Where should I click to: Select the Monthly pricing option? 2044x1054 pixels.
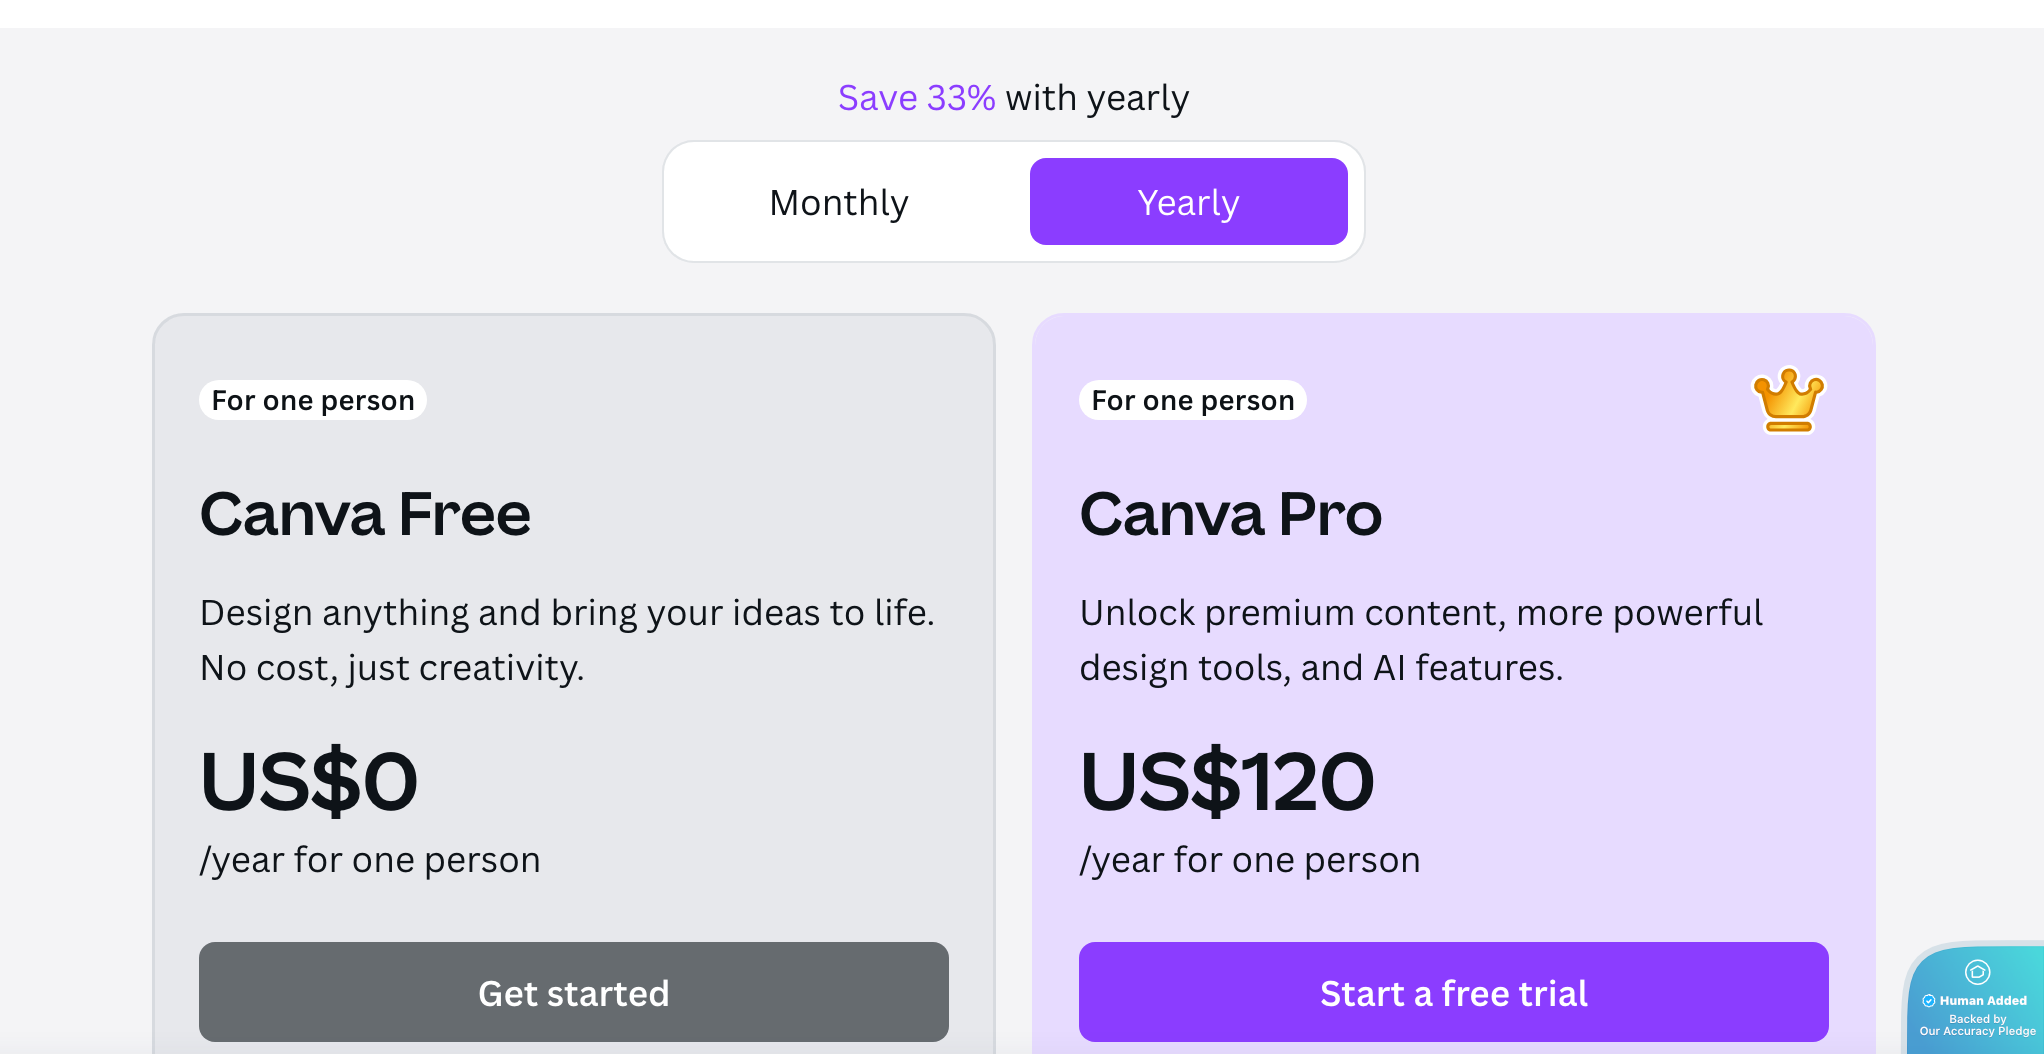pos(838,201)
